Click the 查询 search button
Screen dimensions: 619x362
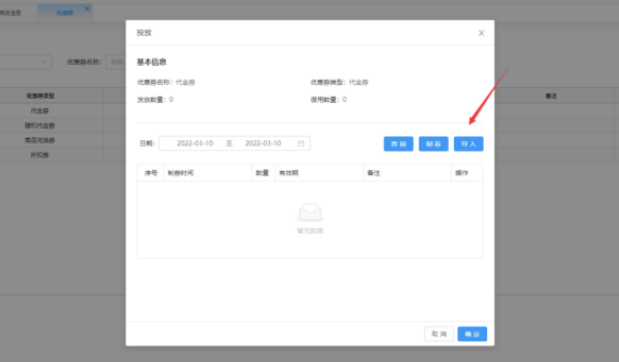(398, 144)
